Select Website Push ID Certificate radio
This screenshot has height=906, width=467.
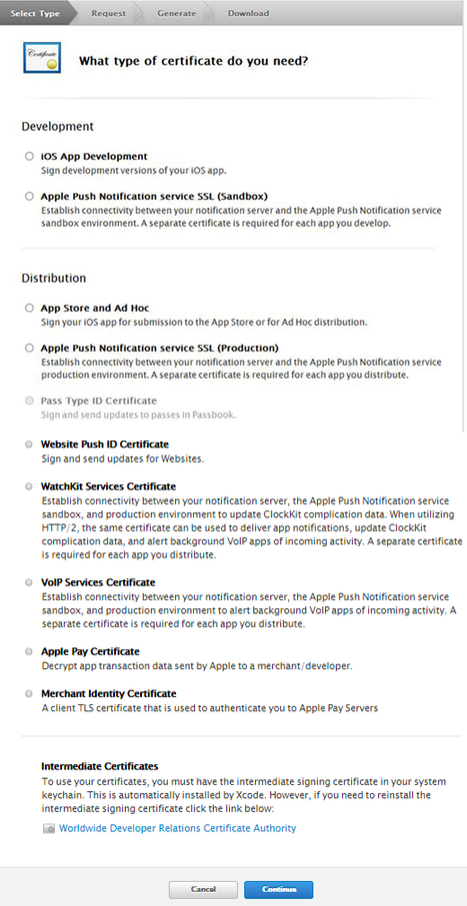point(29,445)
